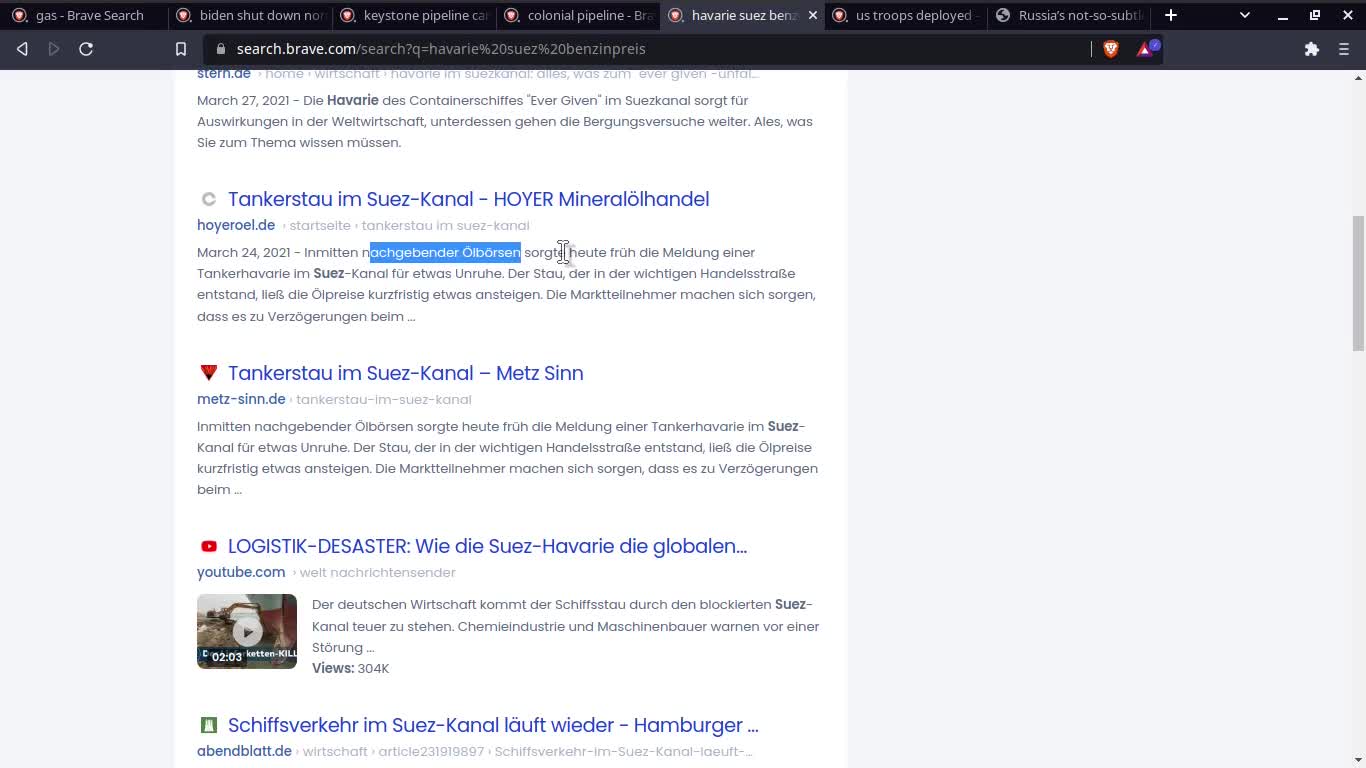Click breadcrumb "tankerstau-im-suez-kanal" under metz-sinn.de
The height and width of the screenshot is (768, 1366).
click(383, 399)
